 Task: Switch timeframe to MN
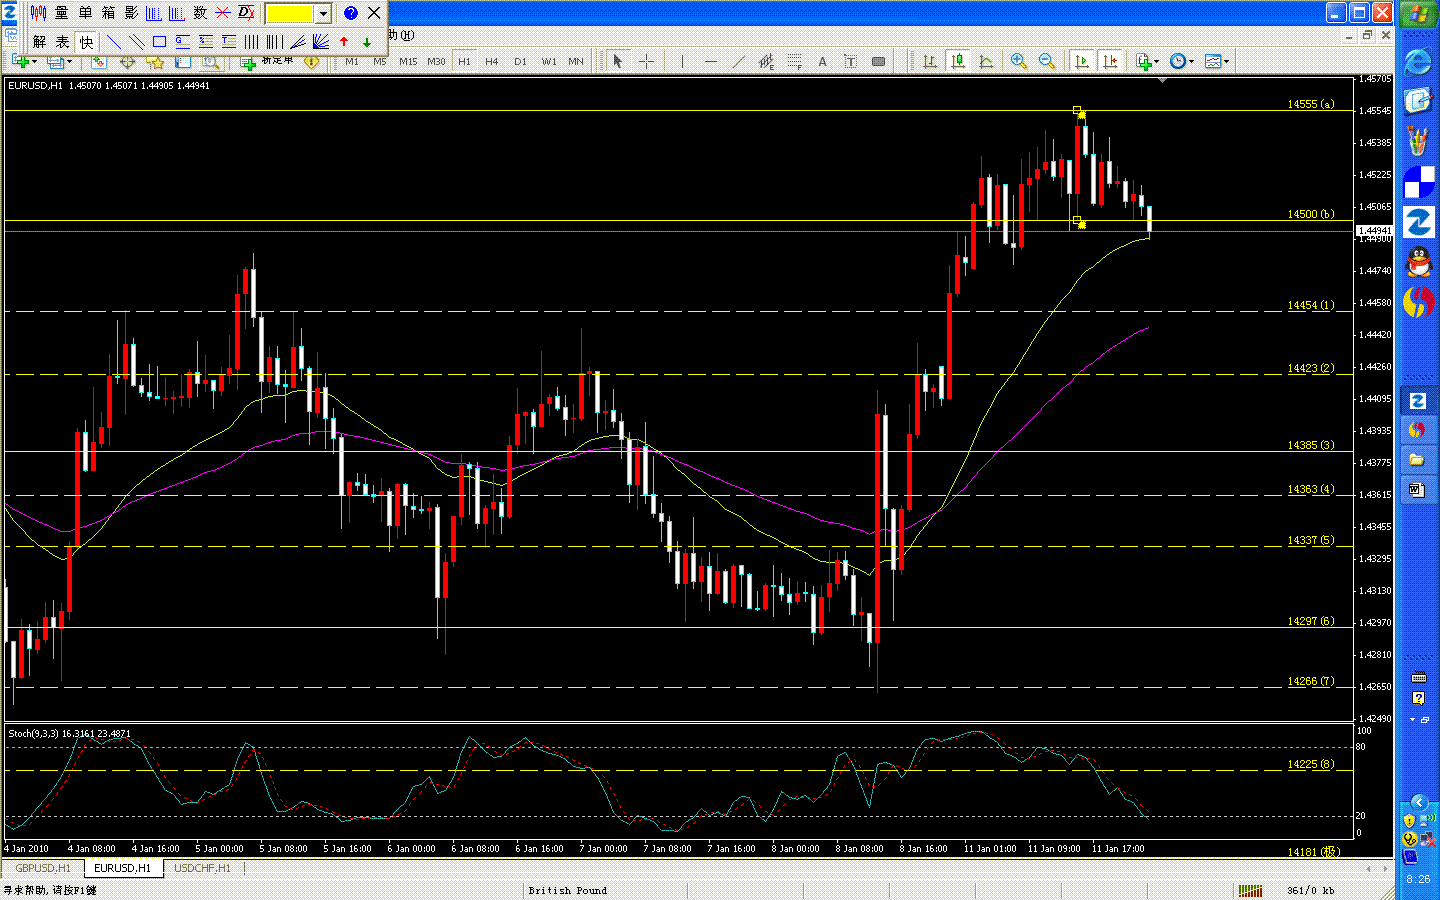[576, 61]
